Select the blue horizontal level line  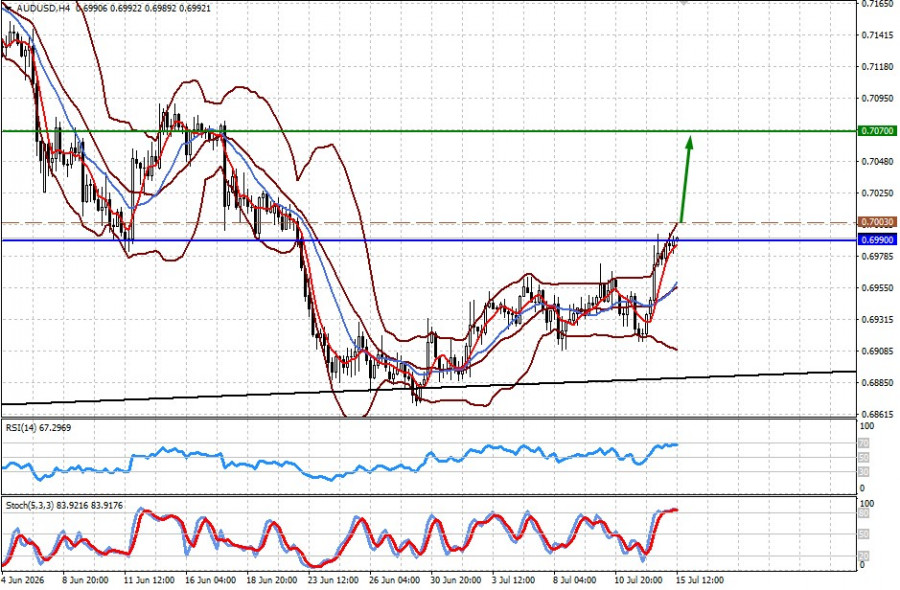click(x=428, y=240)
